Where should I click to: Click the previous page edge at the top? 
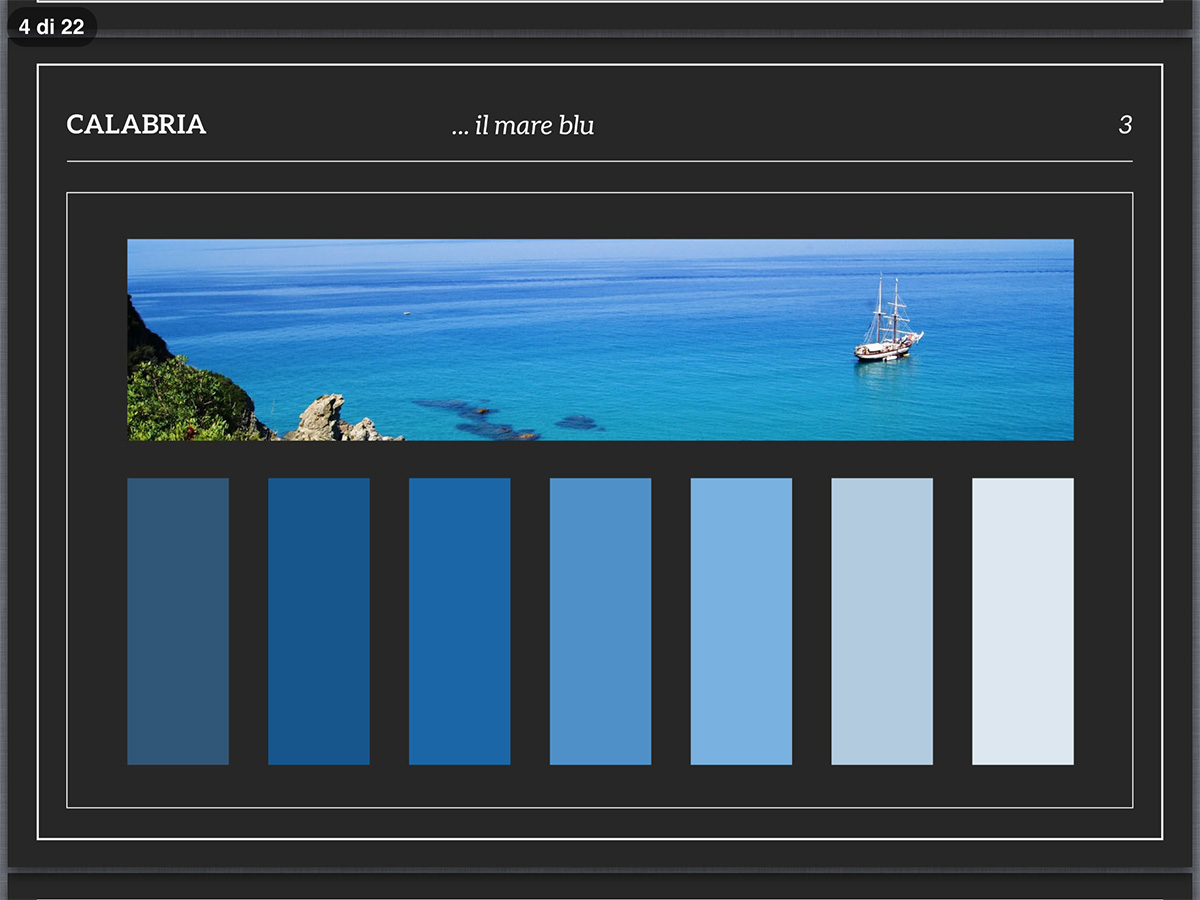[600, 12]
